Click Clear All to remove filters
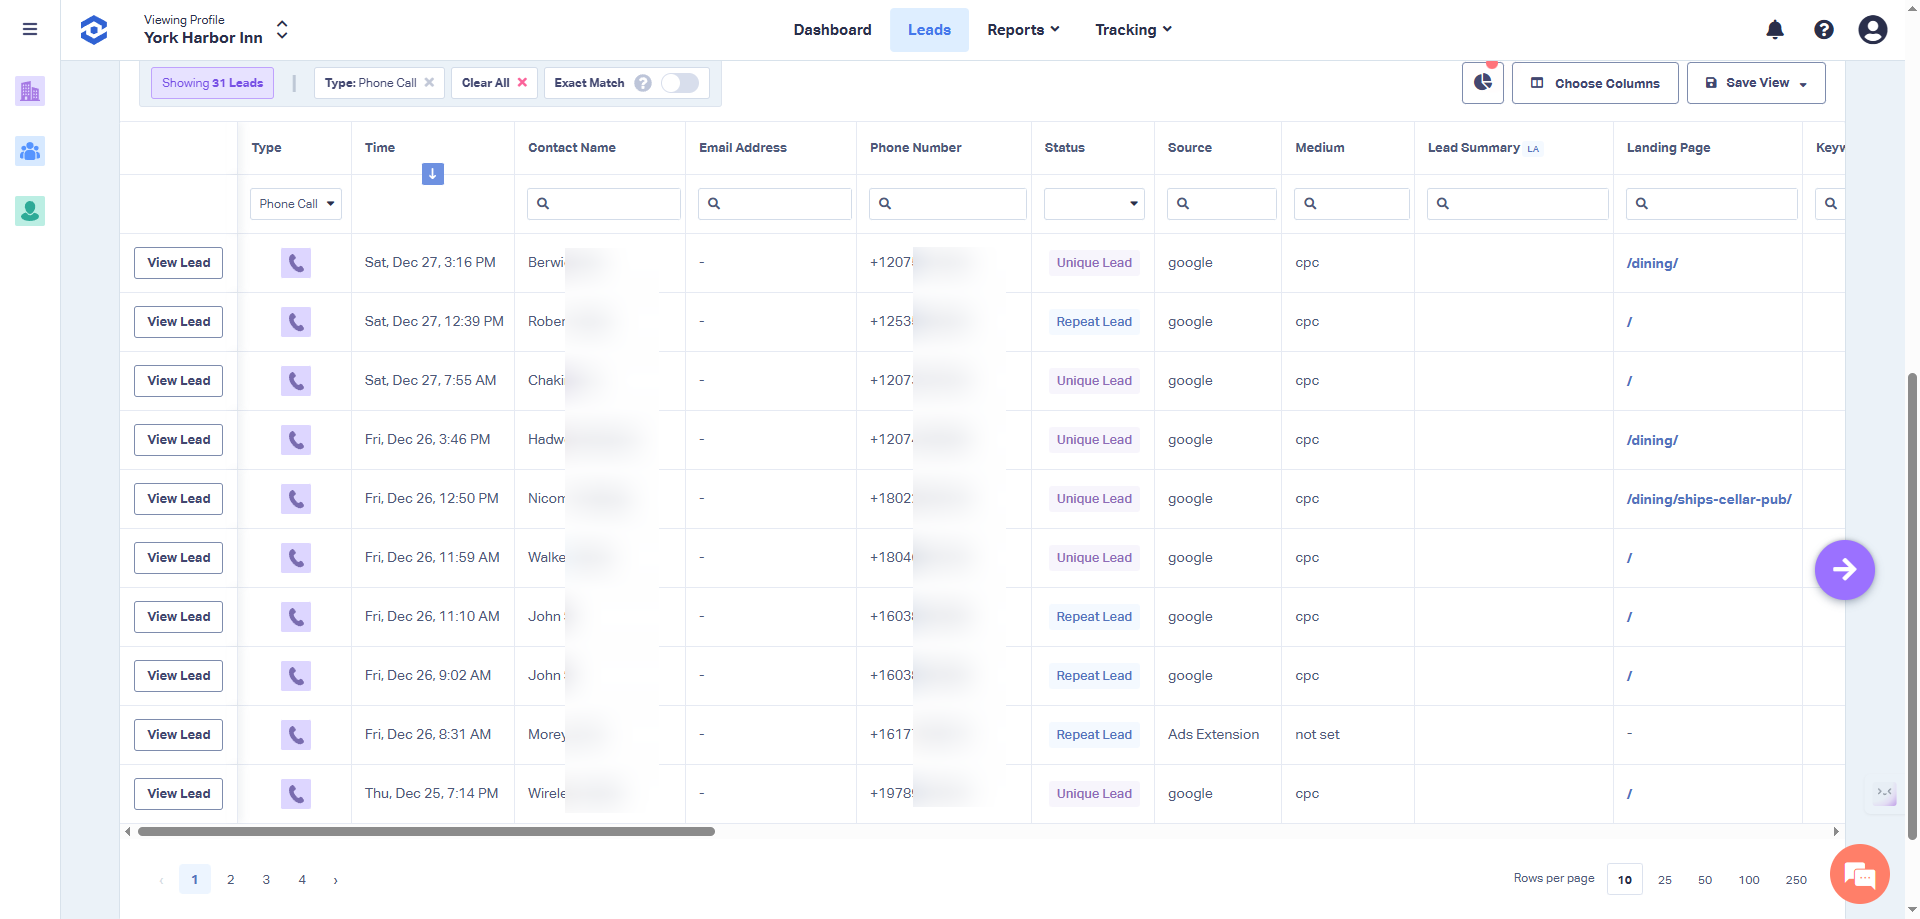This screenshot has height=919, width=1920. click(493, 83)
